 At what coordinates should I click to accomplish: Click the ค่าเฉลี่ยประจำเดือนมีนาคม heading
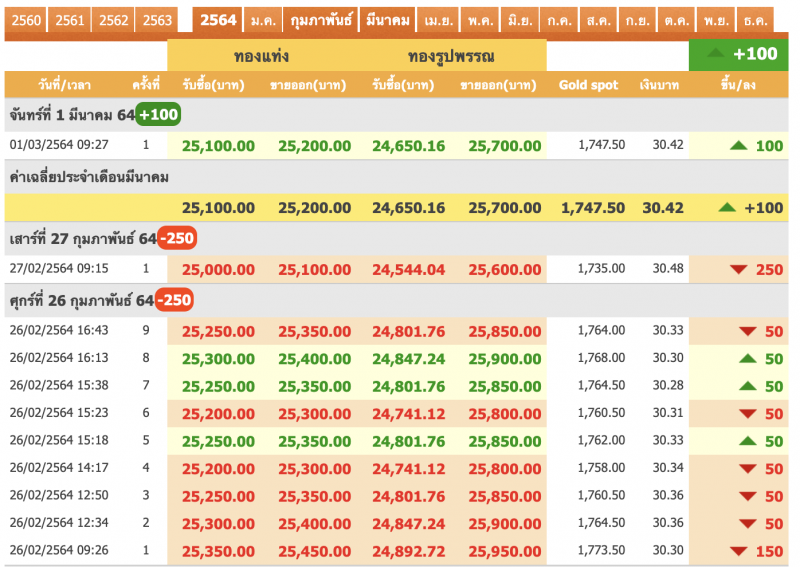click(x=89, y=177)
